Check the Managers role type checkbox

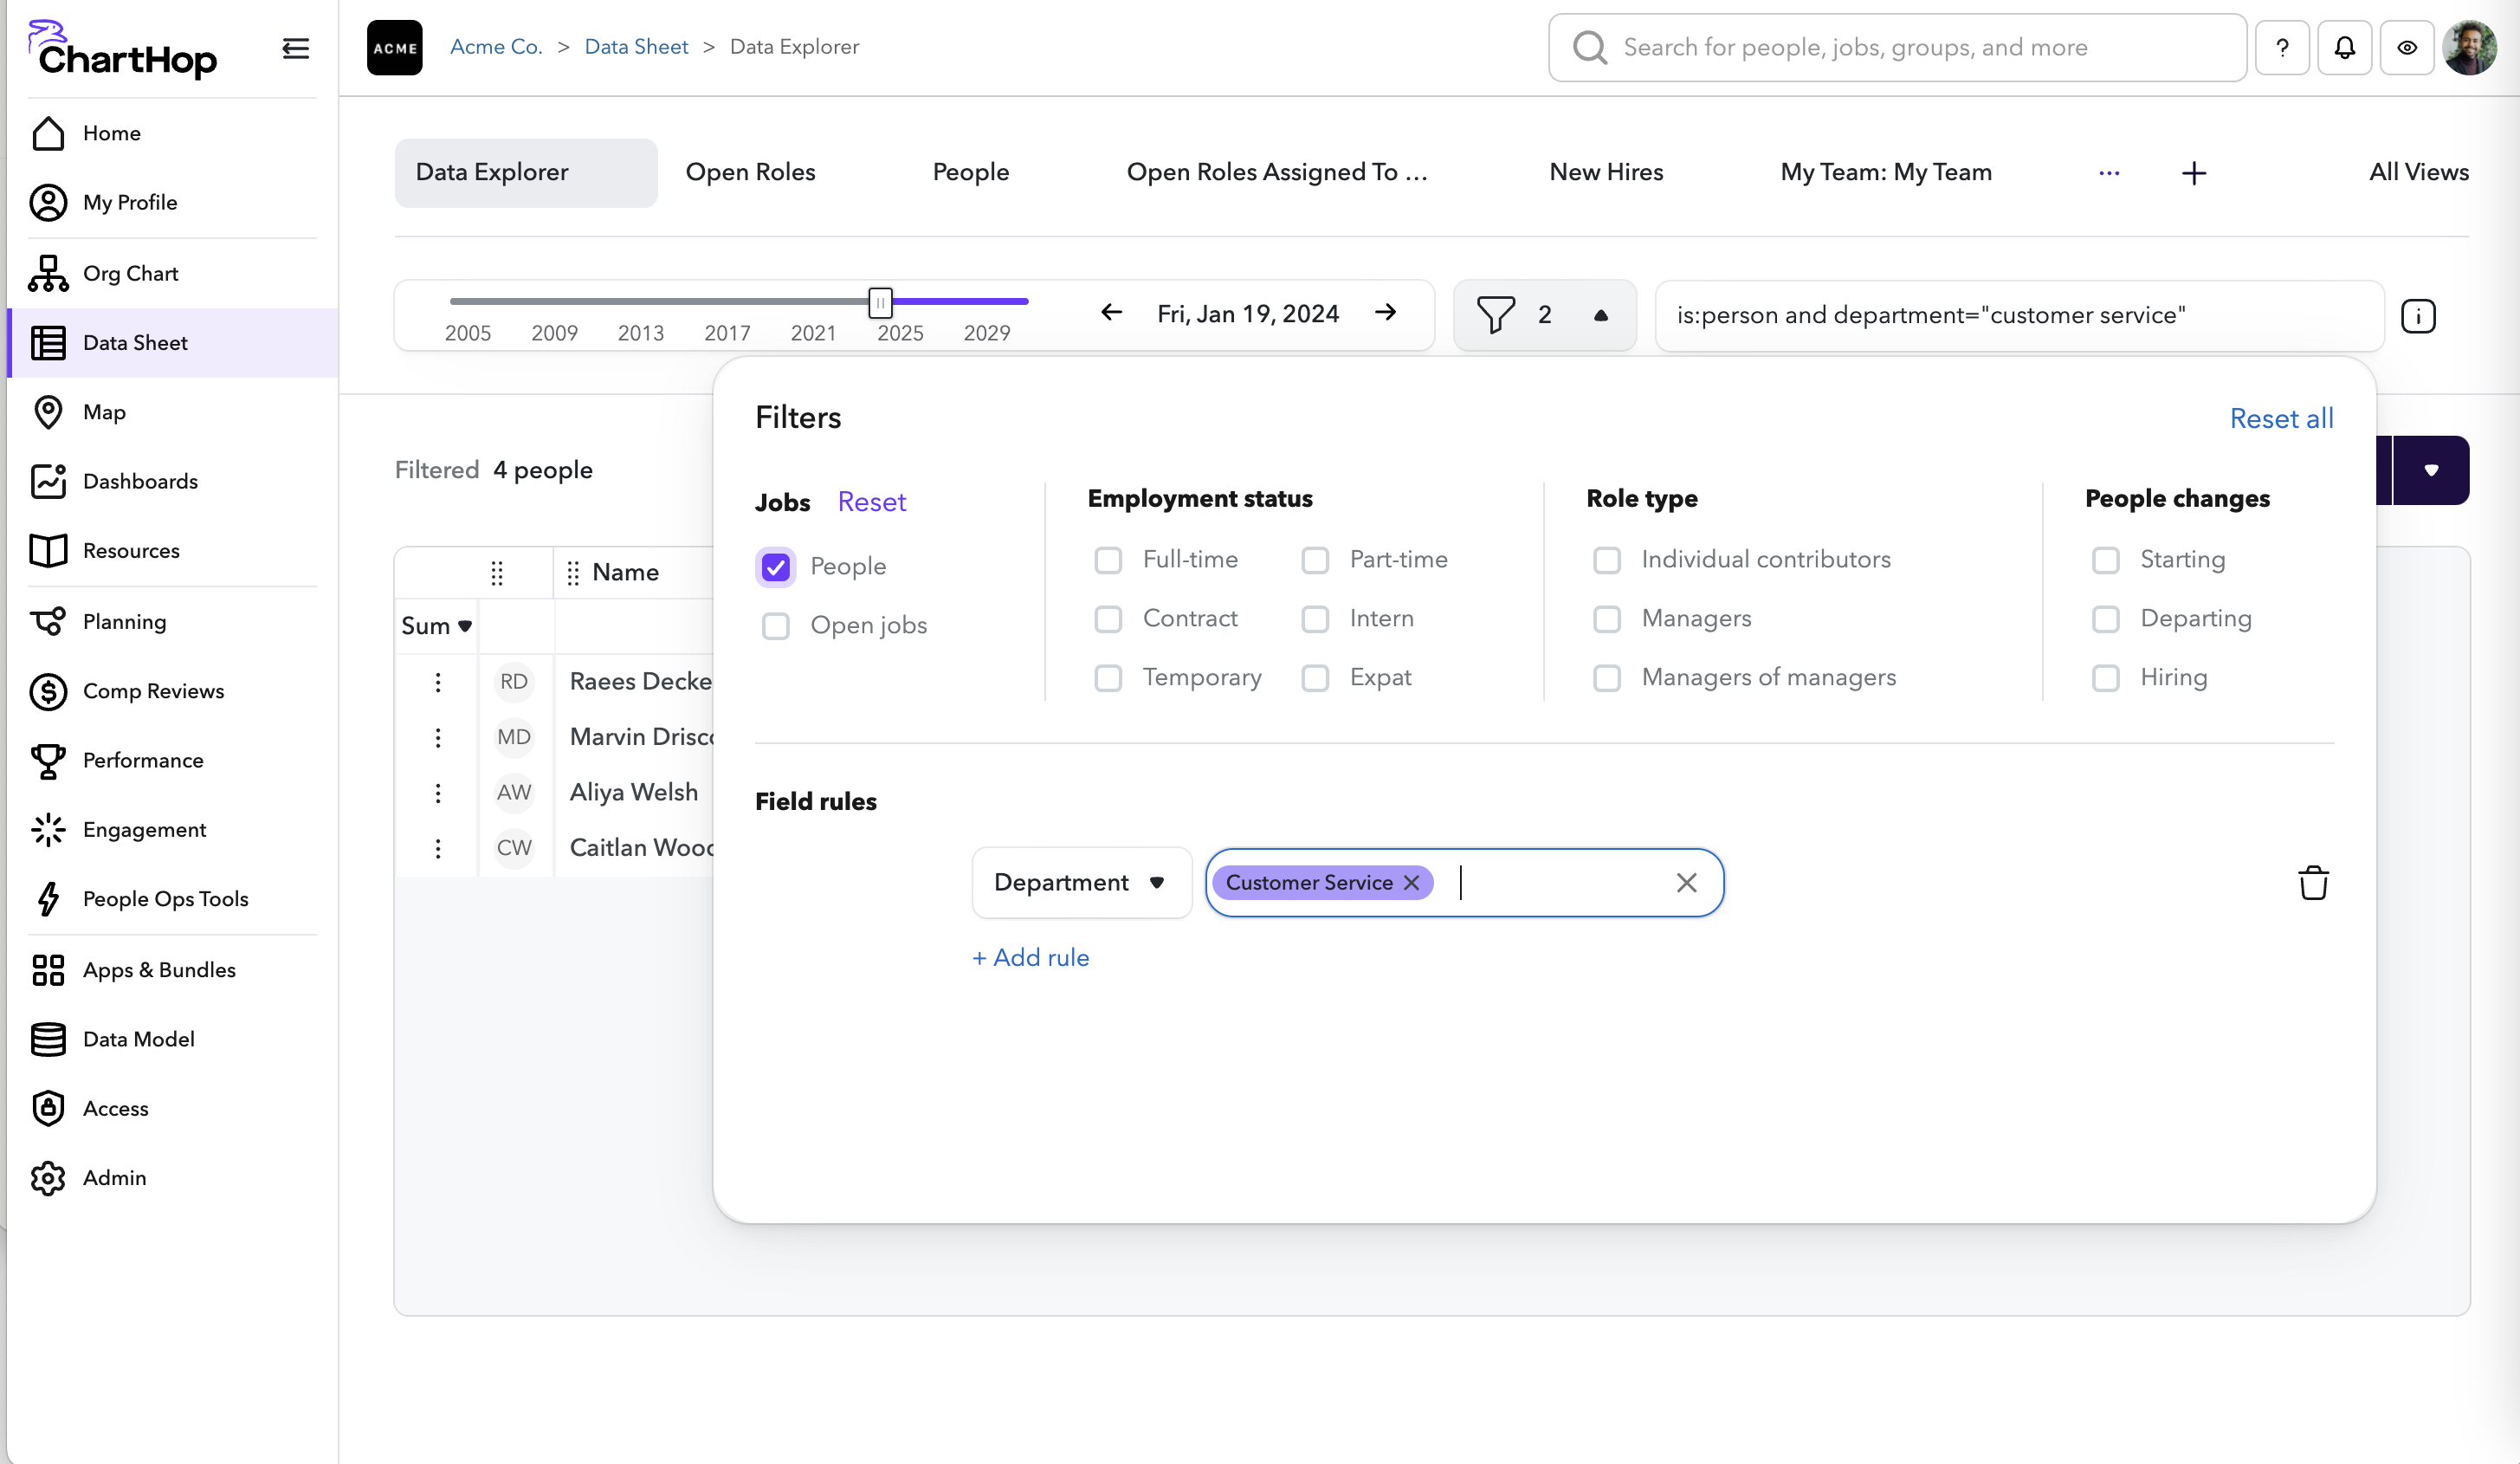(1607, 619)
